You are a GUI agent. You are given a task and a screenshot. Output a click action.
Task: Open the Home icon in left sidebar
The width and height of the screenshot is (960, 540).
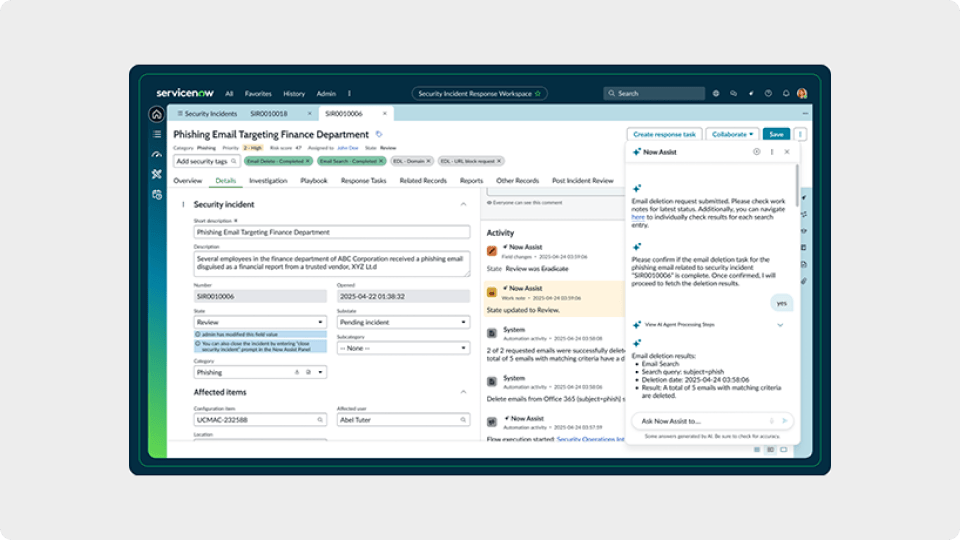(x=156, y=114)
